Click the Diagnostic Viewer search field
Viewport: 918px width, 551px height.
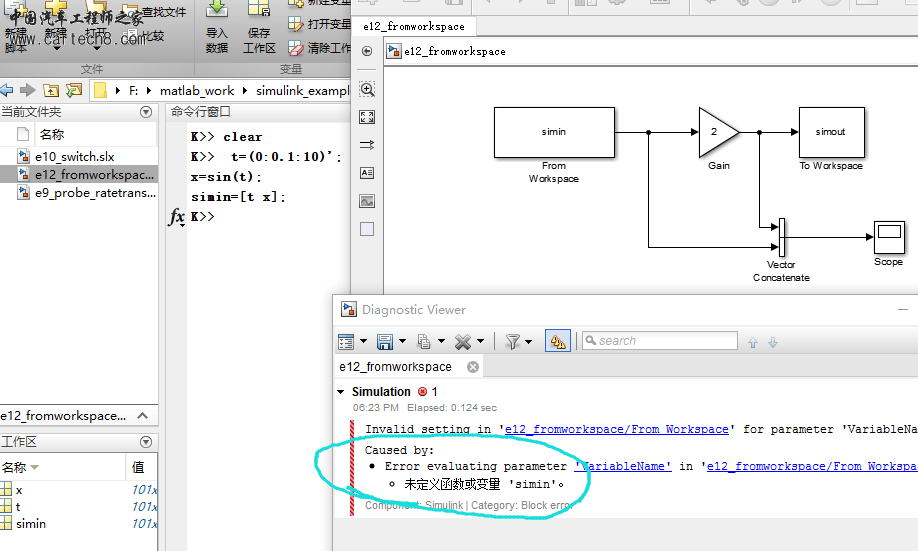pyautogui.click(x=660, y=341)
